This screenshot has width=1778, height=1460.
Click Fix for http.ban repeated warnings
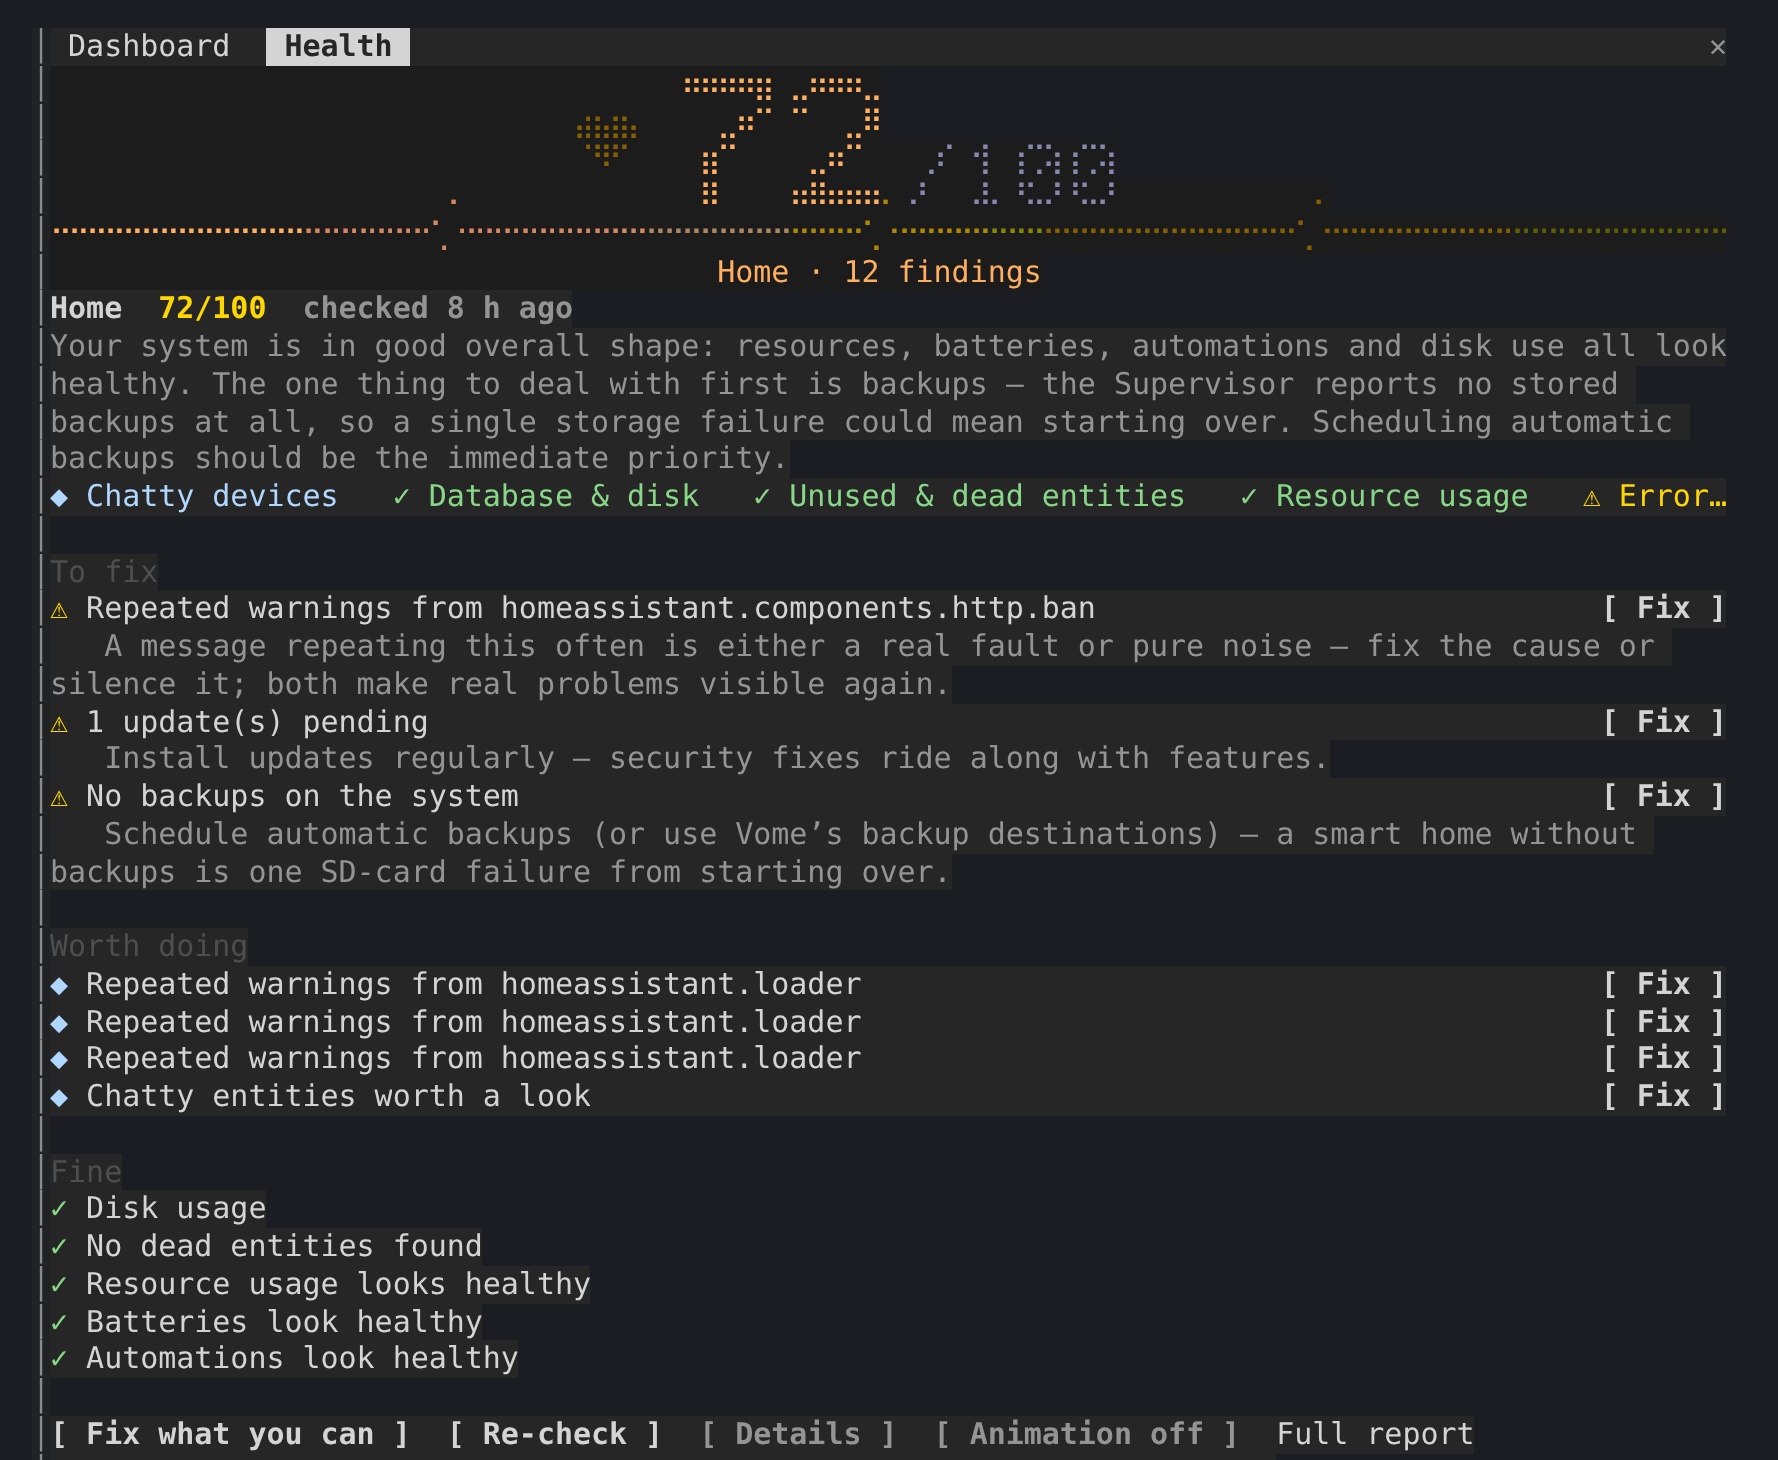tap(1664, 608)
